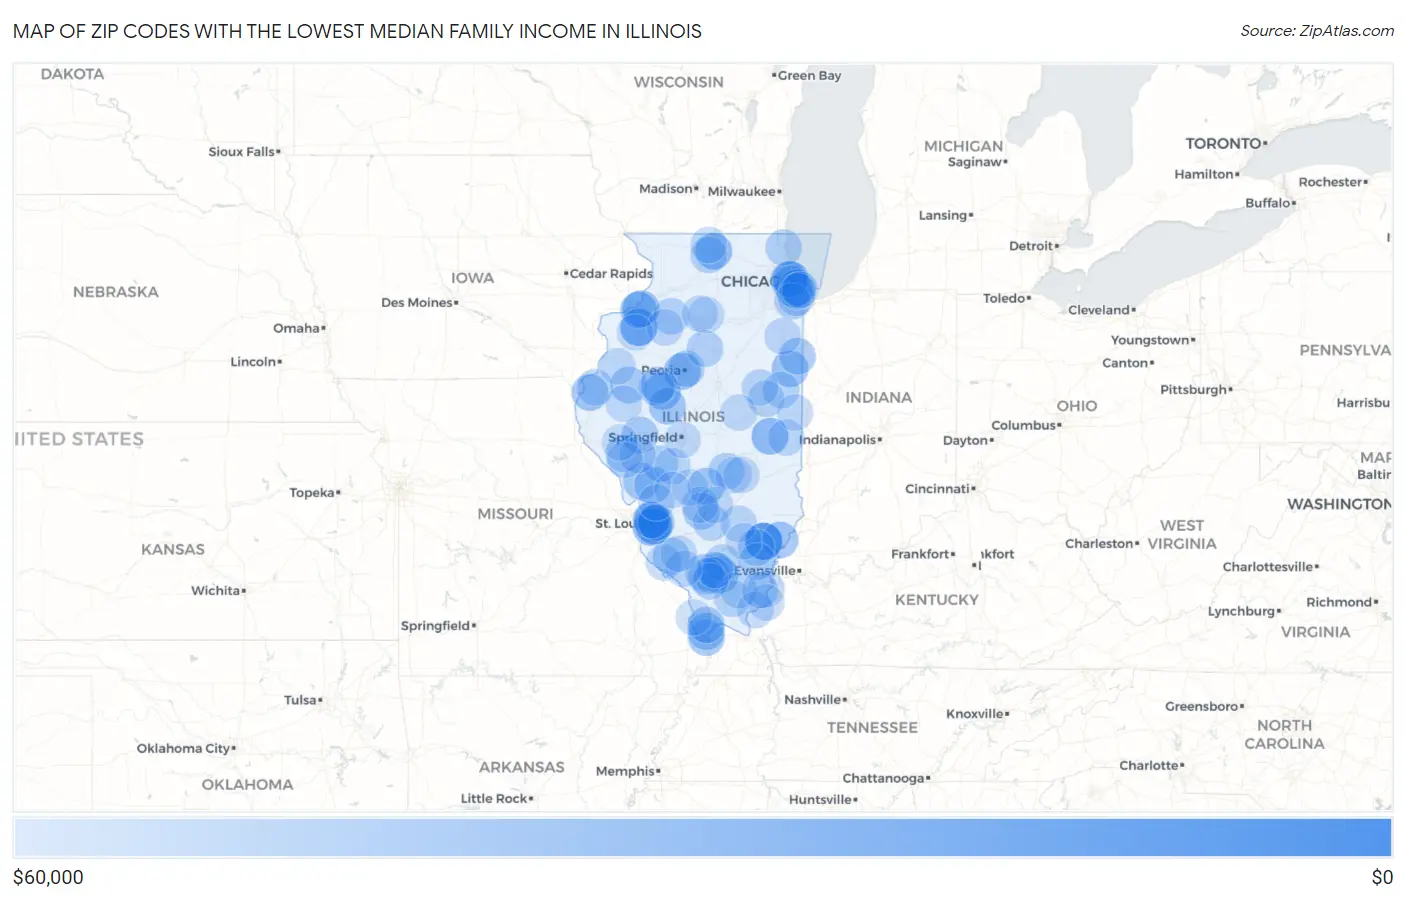Click the dark data bubble next to St. Louis

(653, 522)
